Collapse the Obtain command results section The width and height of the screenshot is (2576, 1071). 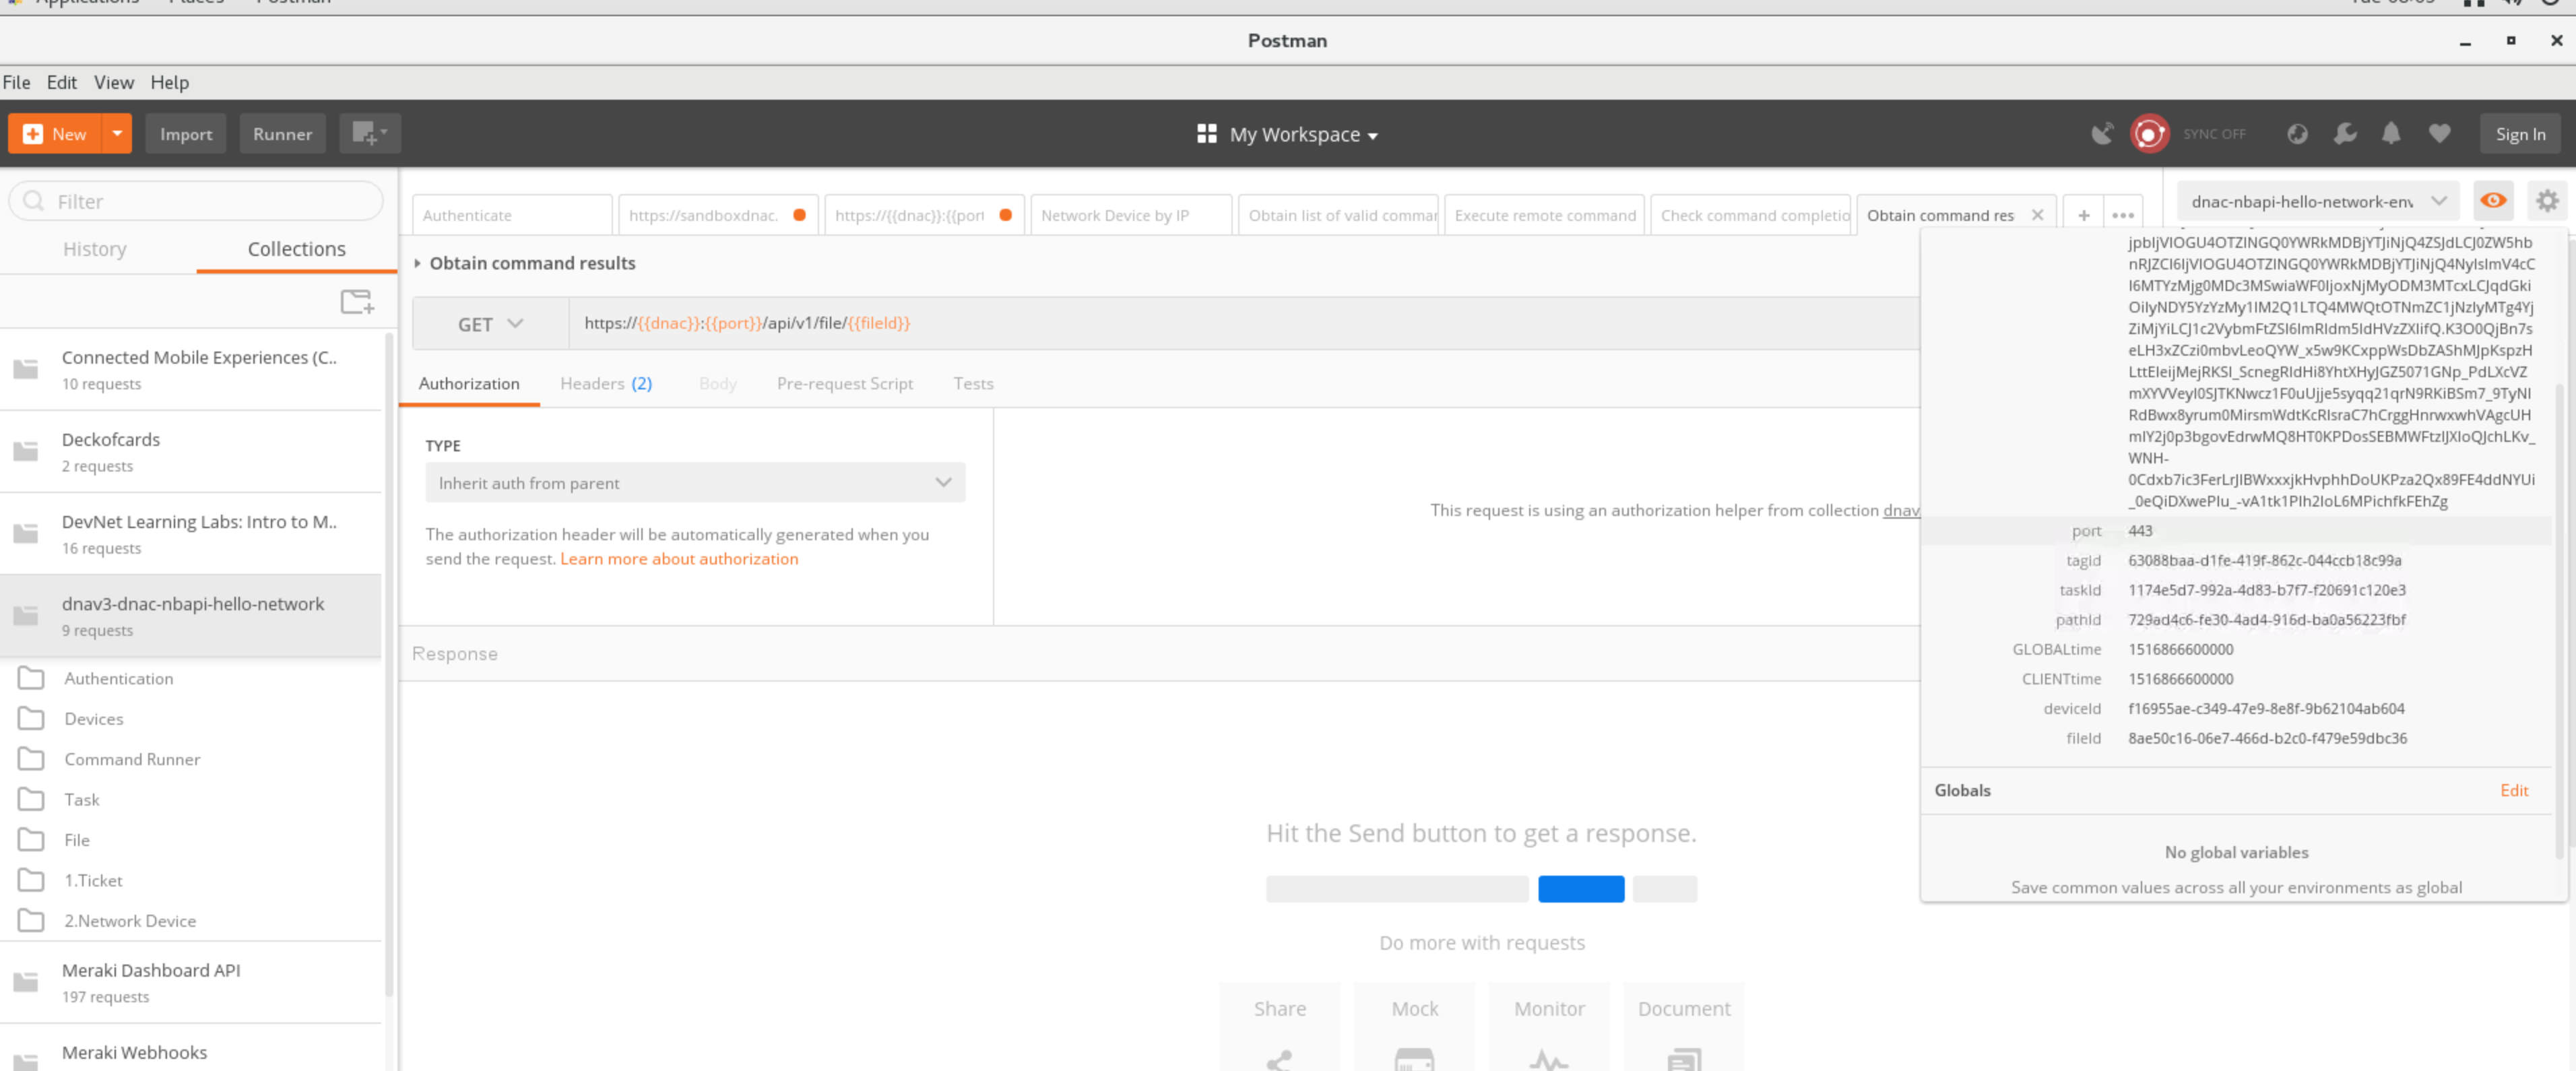click(x=419, y=263)
